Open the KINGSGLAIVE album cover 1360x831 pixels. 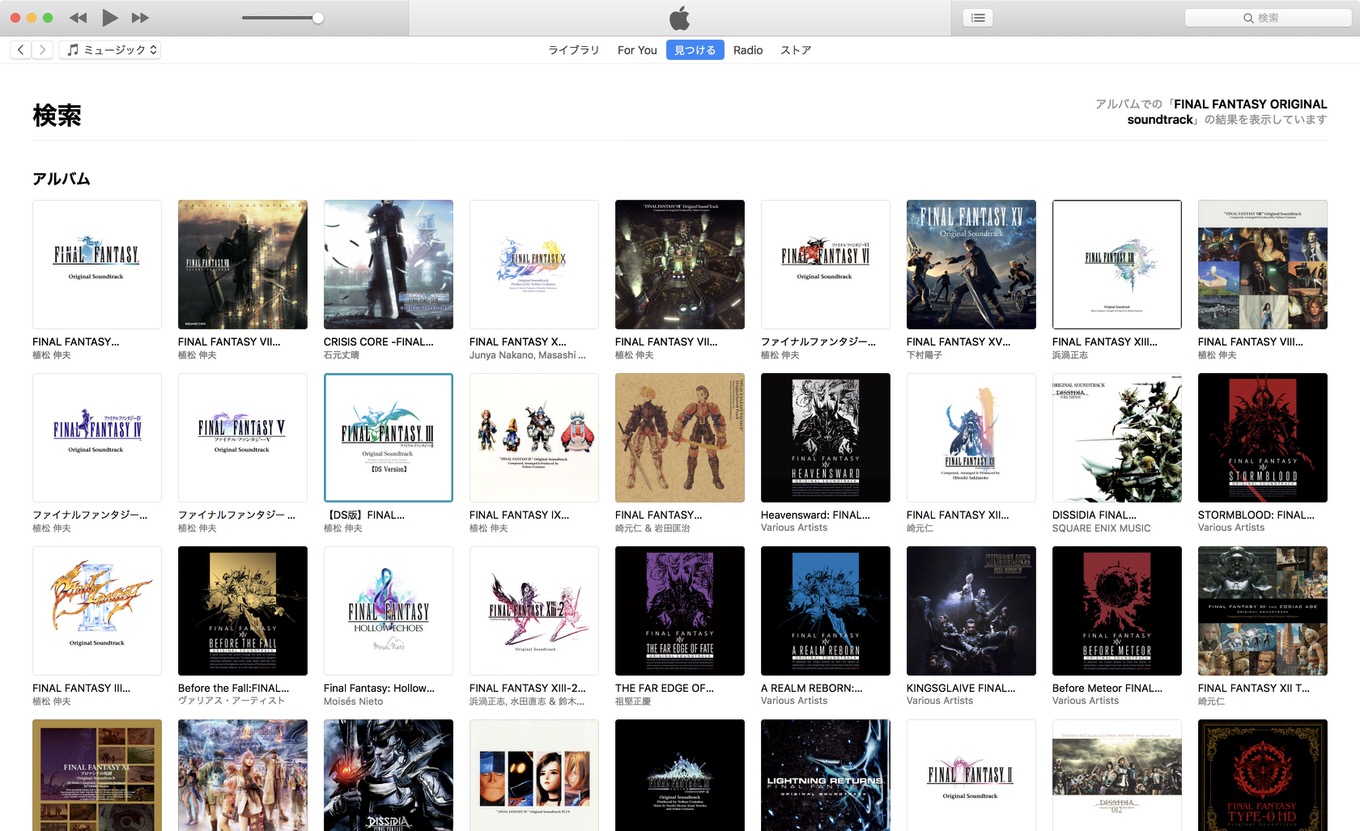pos(971,611)
